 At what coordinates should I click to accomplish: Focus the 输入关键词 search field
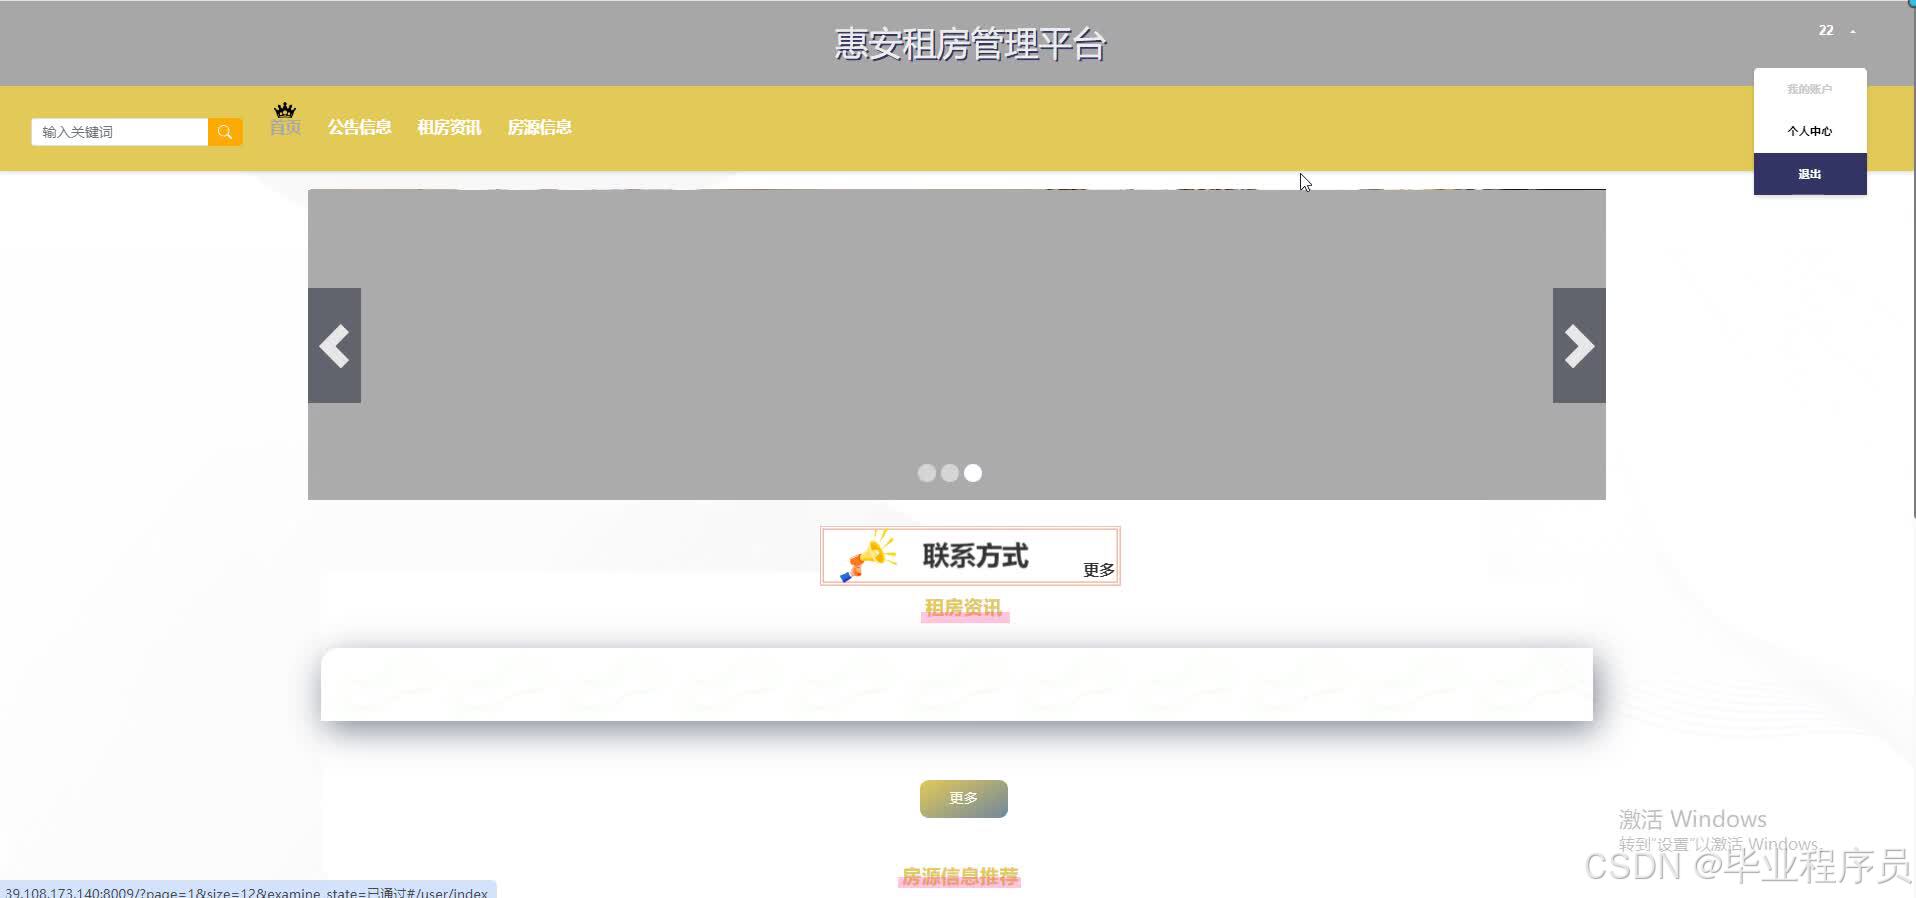(120, 132)
